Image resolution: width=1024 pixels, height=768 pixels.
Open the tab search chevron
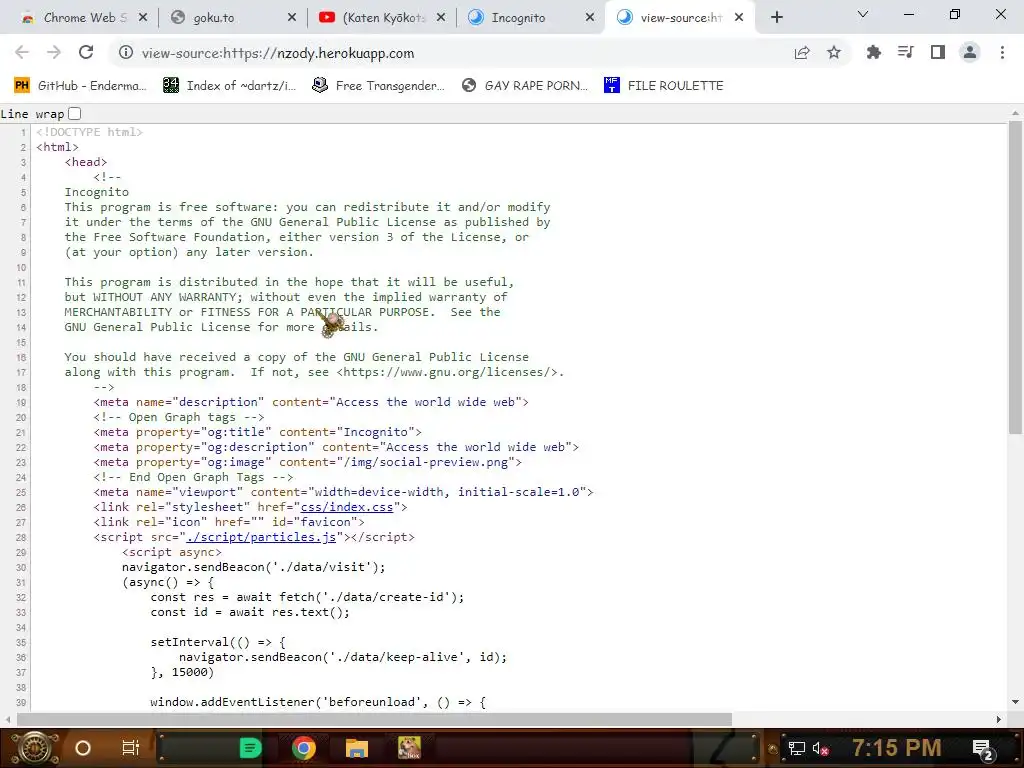(863, 14)
